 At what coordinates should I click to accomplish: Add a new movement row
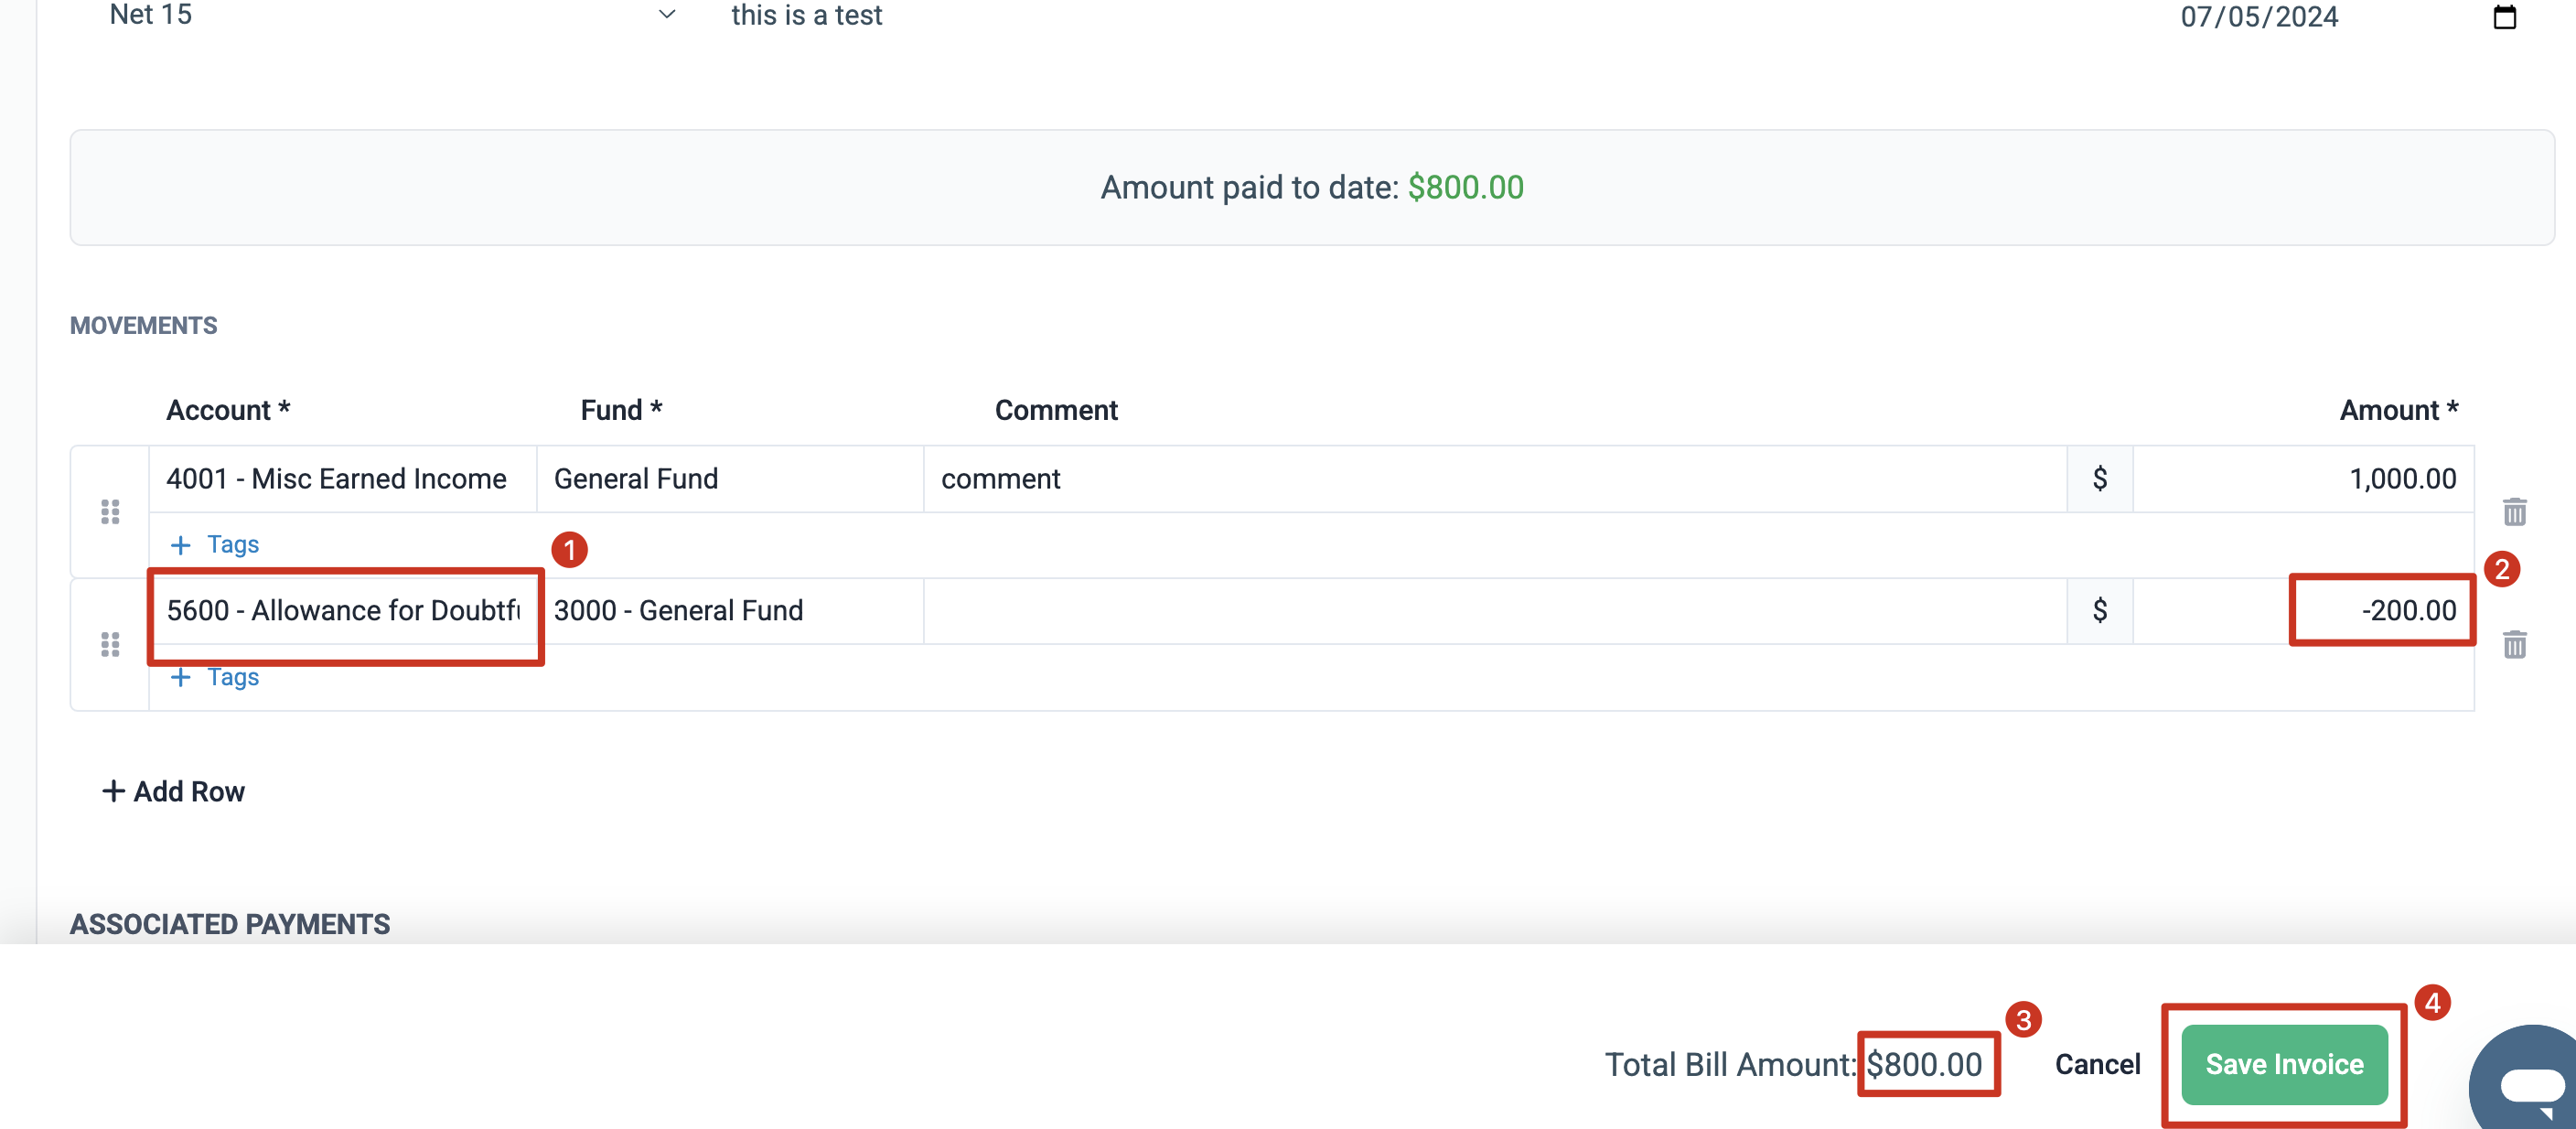click(173, 791)
